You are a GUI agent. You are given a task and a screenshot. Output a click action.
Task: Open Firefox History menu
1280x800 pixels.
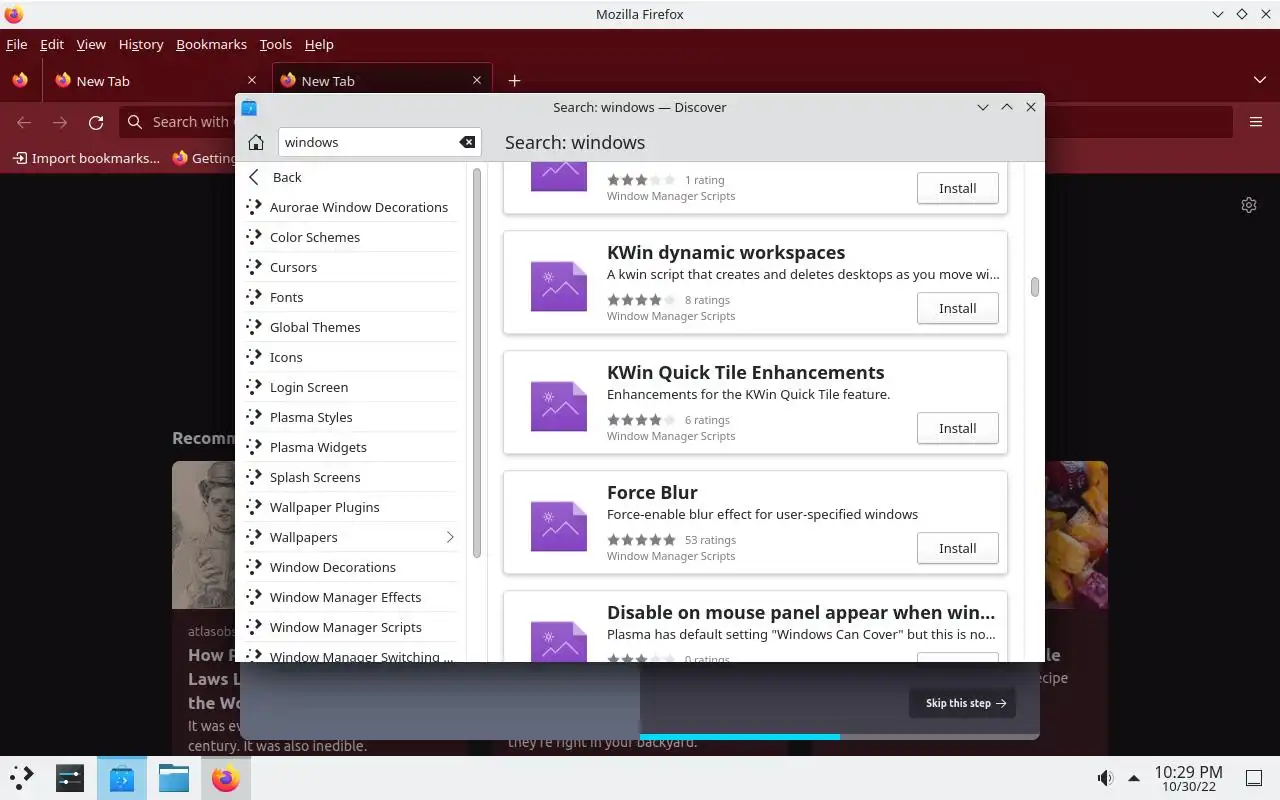click(x=141, y=44)
